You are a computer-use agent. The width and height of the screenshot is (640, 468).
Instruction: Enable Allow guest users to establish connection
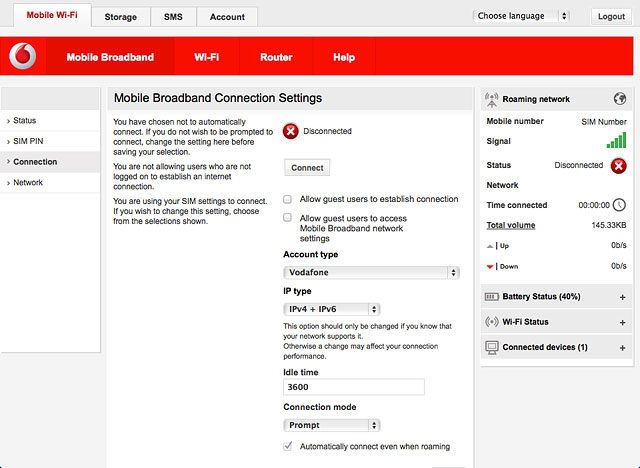tap(287, 199)
